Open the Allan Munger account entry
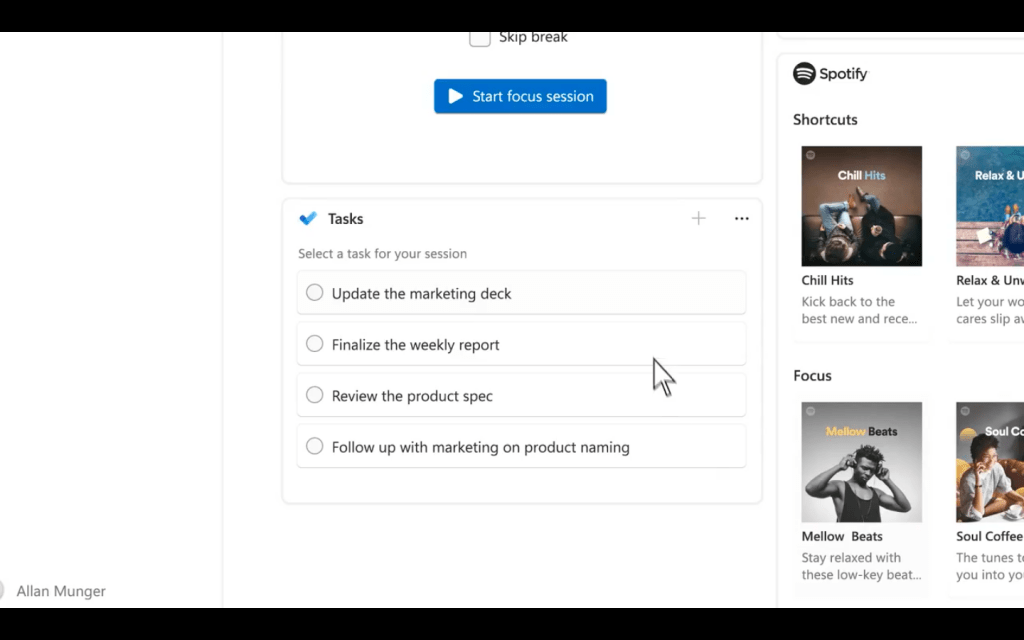The width and height of the screenshot is (1024, 640). tap(54, 590)
